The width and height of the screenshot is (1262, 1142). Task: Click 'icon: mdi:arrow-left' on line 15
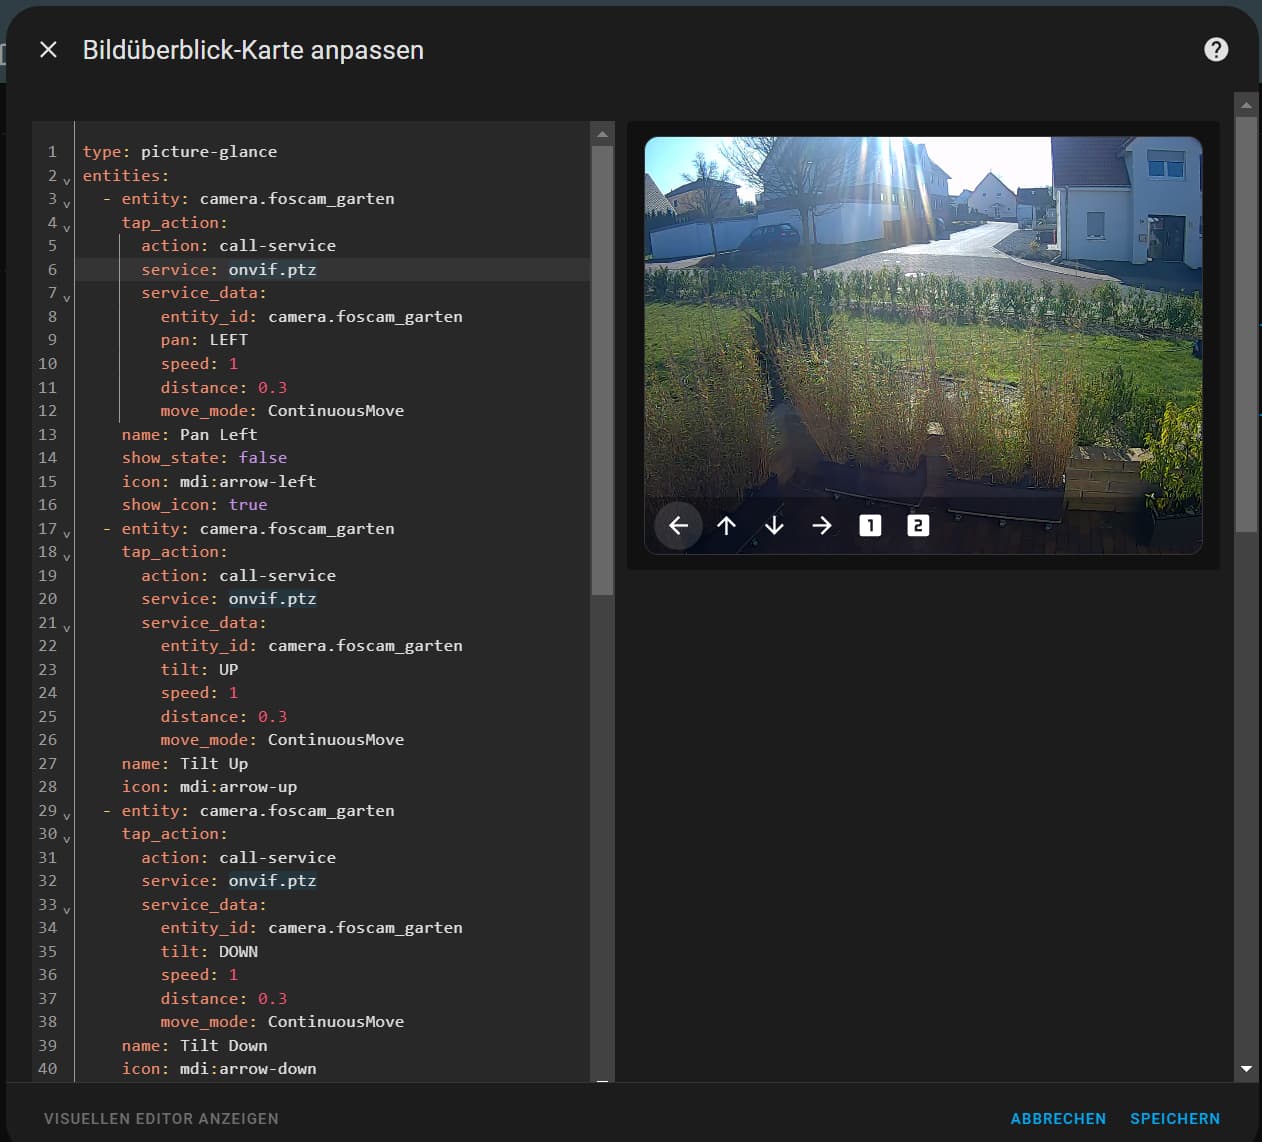click(x=219, y=481)
